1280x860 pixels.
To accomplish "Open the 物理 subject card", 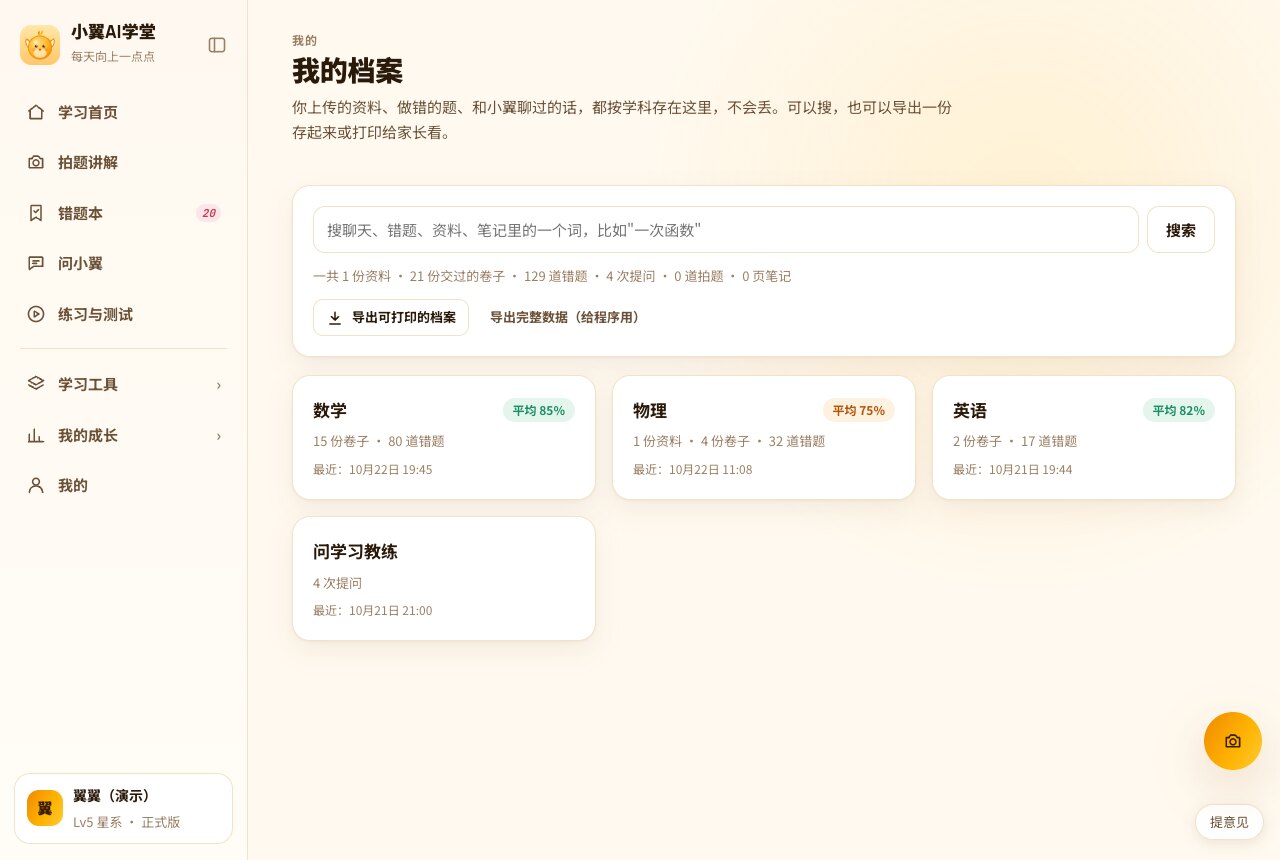I will pyautogui.click(x=764, y=438).
